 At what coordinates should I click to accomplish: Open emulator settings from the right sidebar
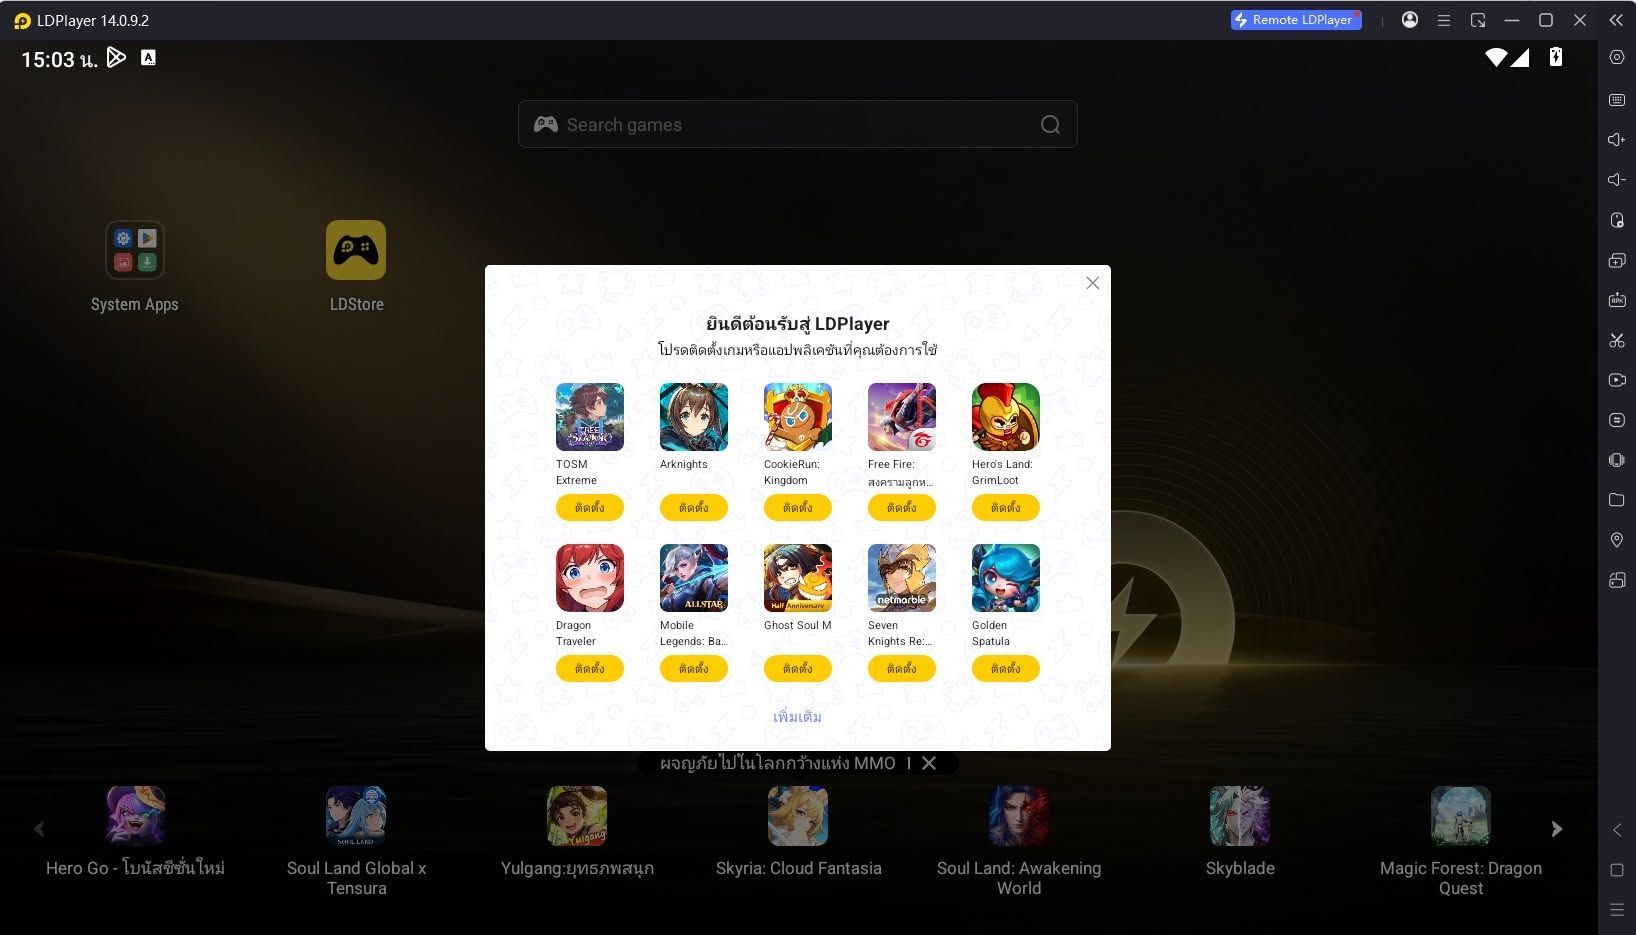tap(1616, 58)
